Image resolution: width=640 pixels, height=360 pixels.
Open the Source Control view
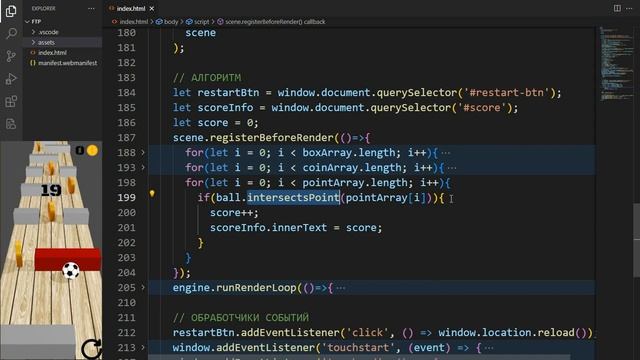point(11,56)
